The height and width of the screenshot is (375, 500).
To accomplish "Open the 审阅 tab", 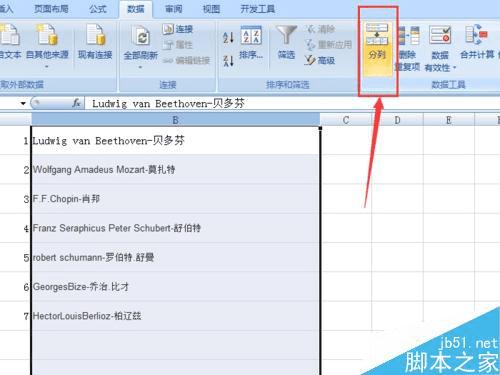I will (174, 9).
